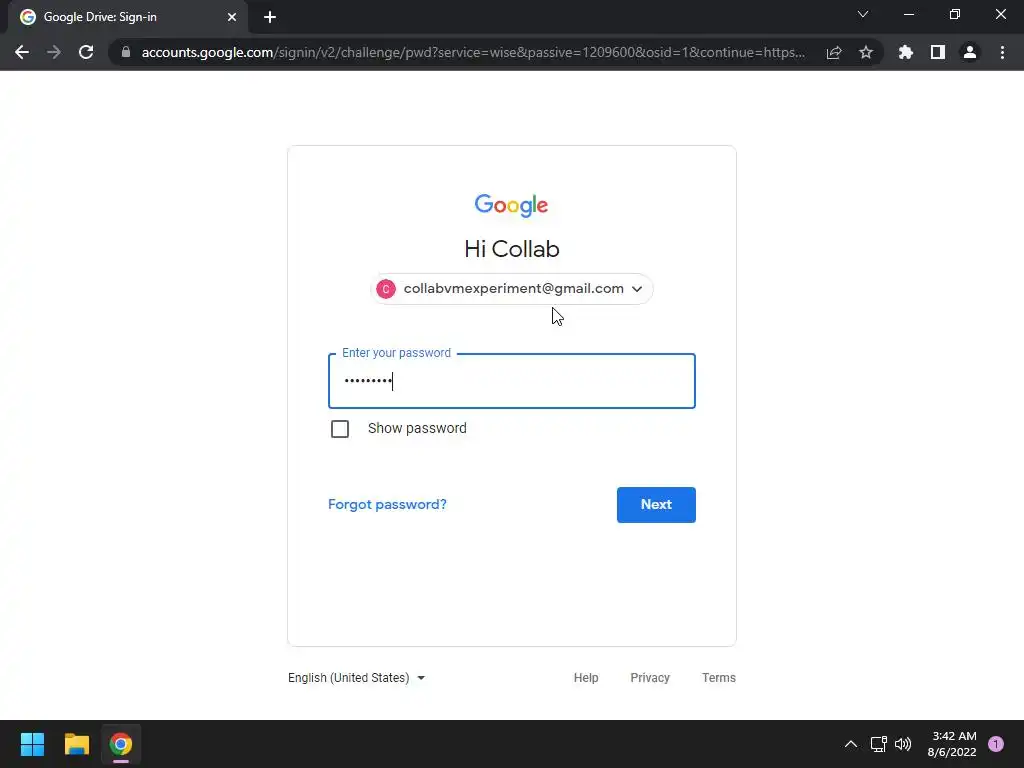Screen dimensions: 1024x768
Task: Switch account via collabvmexperiment@gmail.com chip
Action: click(511, 289)
